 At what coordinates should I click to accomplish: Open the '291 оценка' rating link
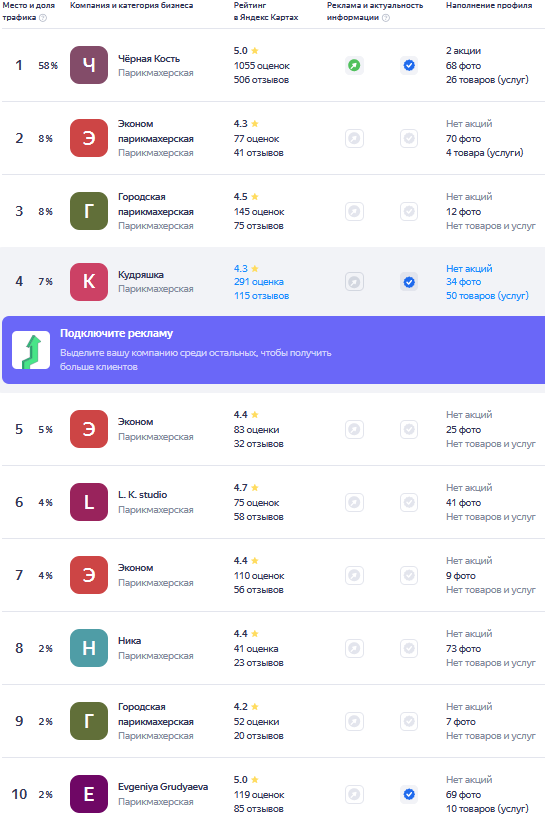click(x=259, y=282)
